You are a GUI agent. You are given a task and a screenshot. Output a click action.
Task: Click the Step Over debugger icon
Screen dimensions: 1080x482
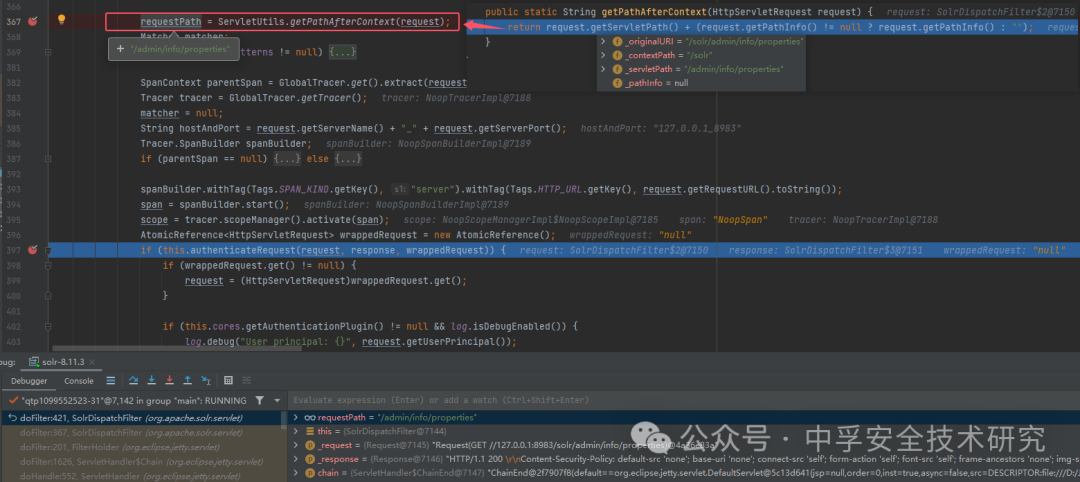136,380
